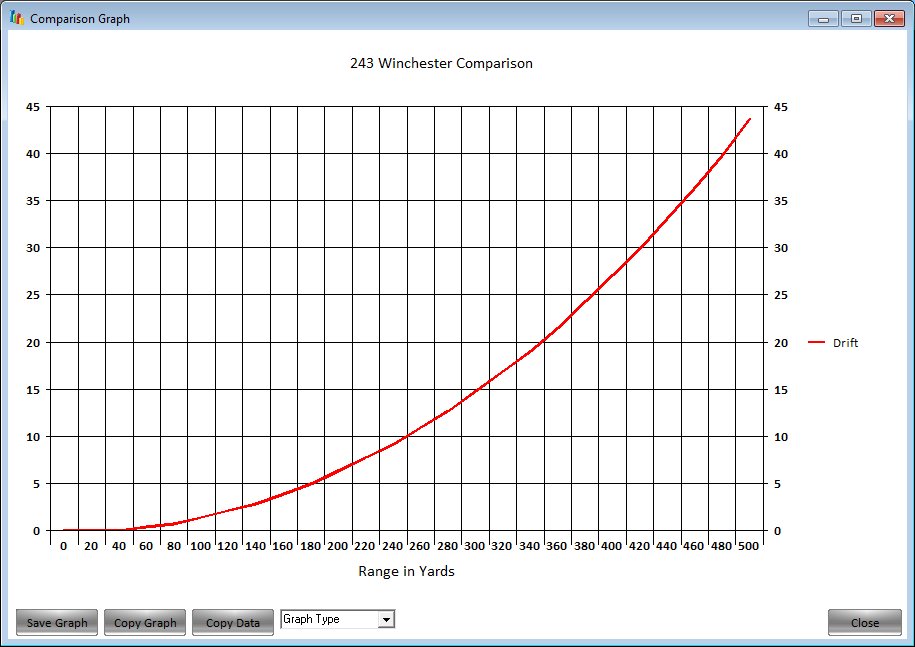The width and height of the screenshot is (915, 647).
Task: Click the 45 label on the left axis
Action: point(33,107)
